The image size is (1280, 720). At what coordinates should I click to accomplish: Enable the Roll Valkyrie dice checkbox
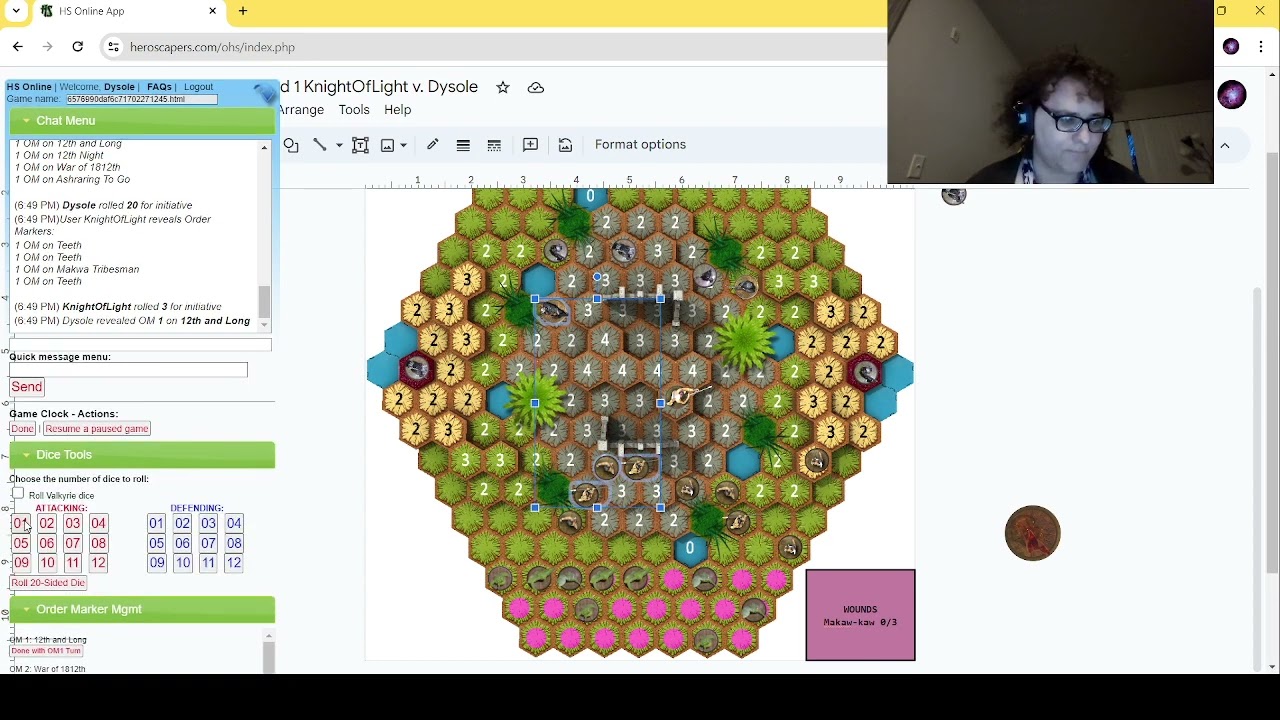point(18,494)
